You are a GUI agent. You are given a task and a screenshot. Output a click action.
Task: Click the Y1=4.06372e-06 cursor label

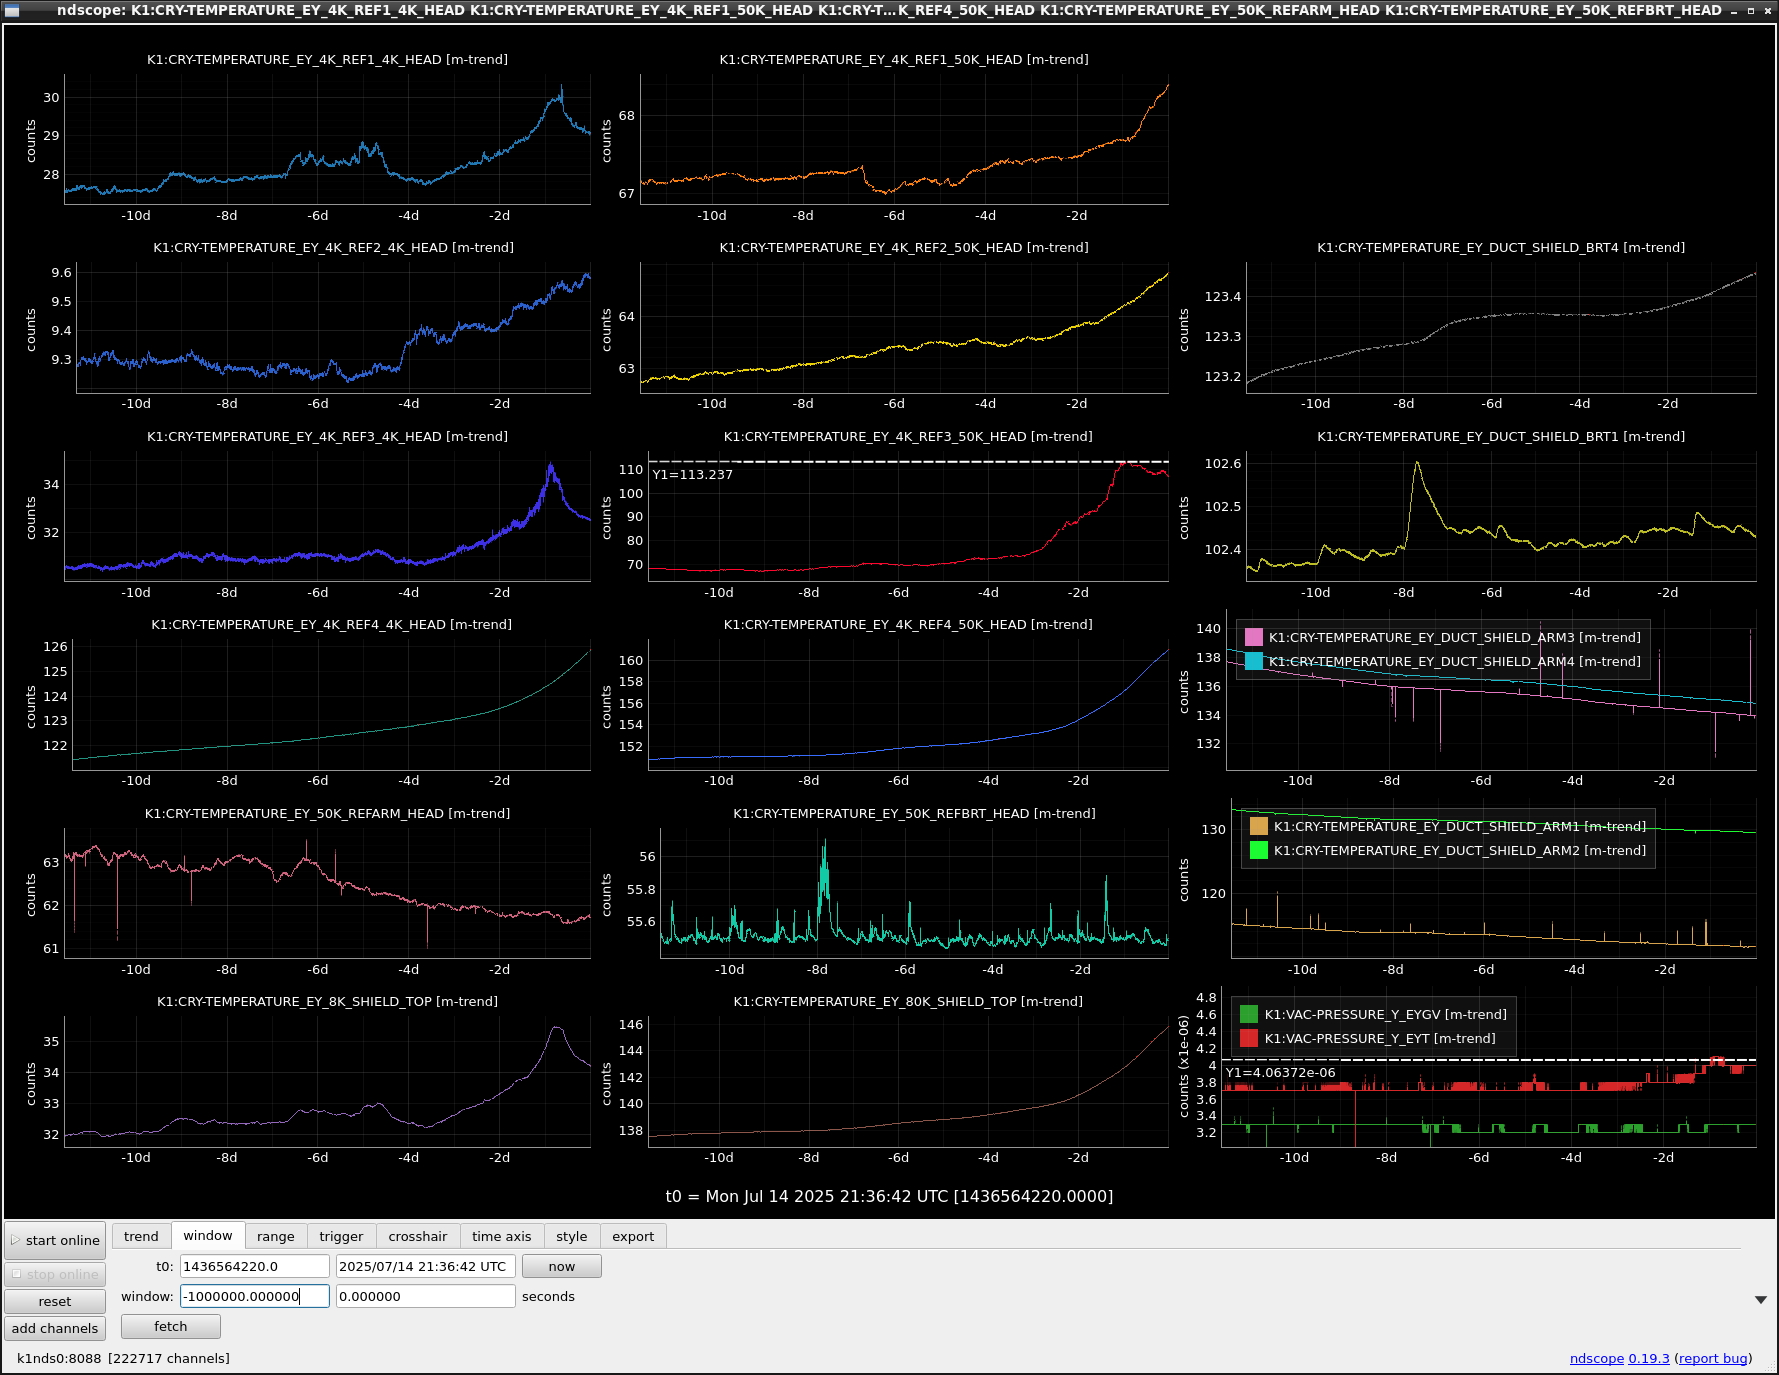(x=1281, y=1072)
